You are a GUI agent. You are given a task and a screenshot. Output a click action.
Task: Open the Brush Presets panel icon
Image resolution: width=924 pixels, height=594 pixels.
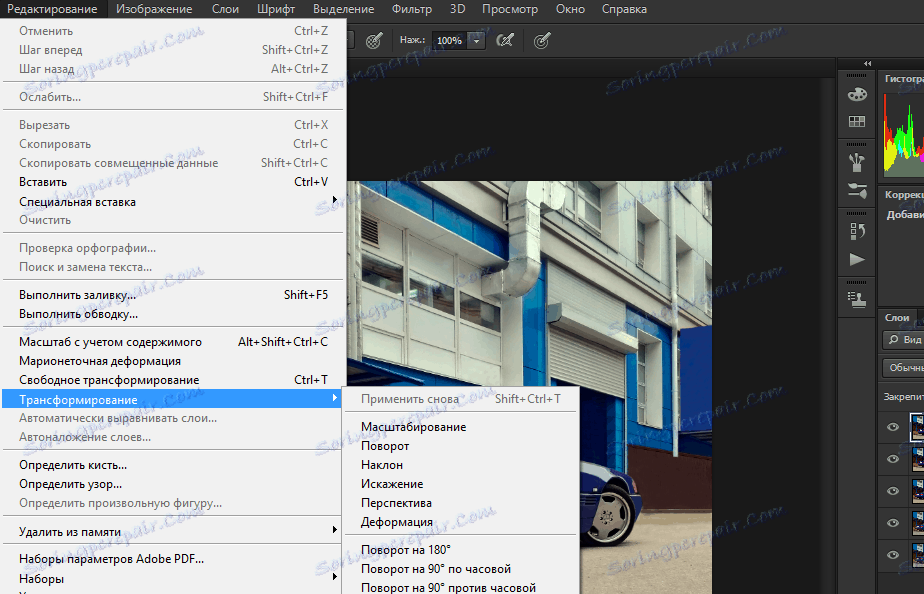click(x=857, y=161)
